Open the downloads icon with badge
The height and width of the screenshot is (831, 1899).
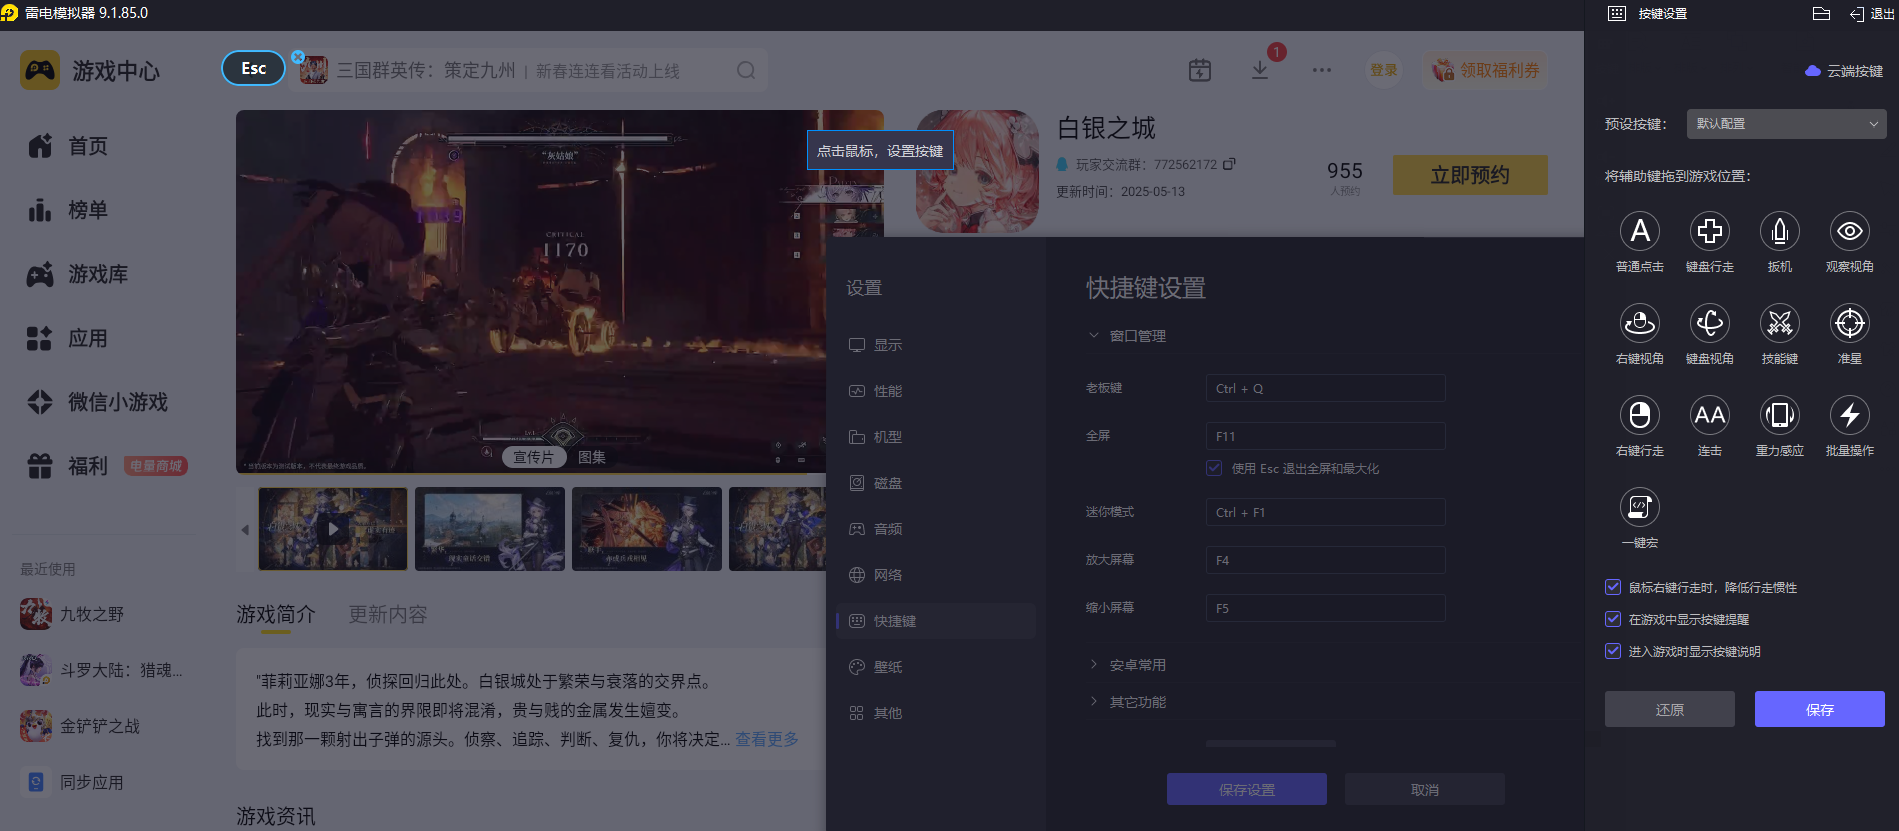(1260, 70)
